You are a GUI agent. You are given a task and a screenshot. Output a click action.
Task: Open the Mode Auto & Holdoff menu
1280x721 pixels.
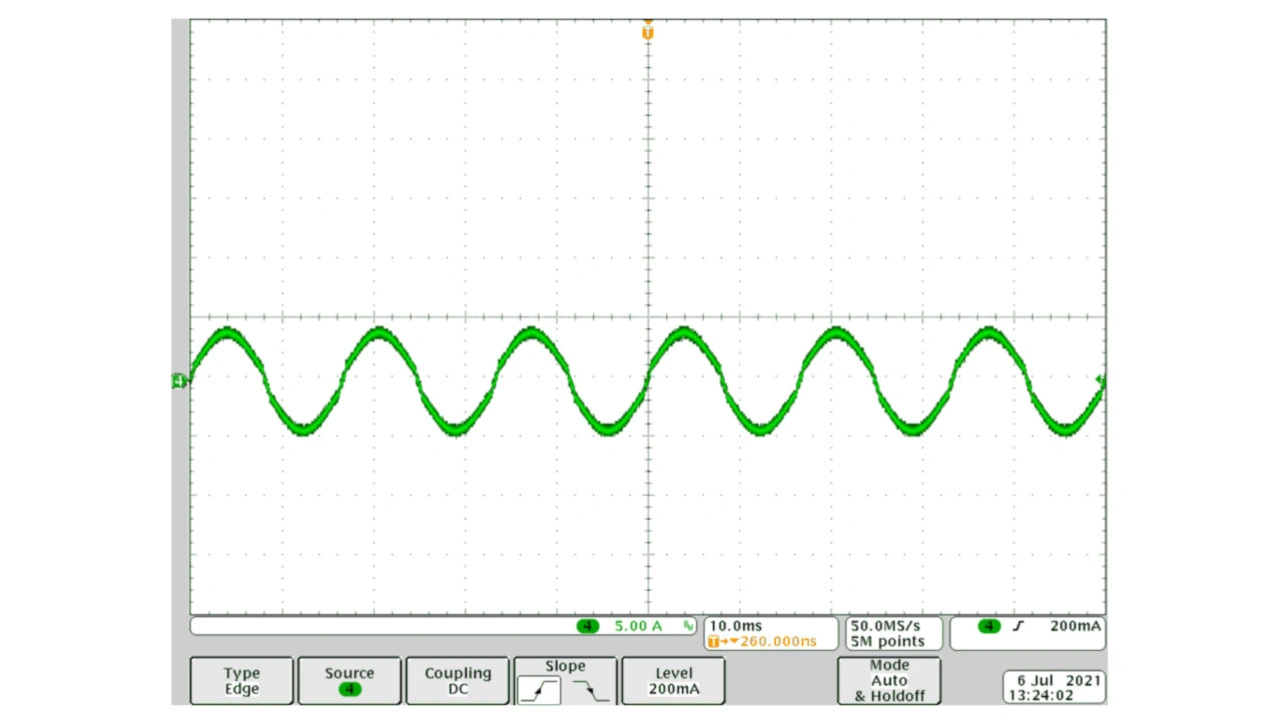click(888, 681)
